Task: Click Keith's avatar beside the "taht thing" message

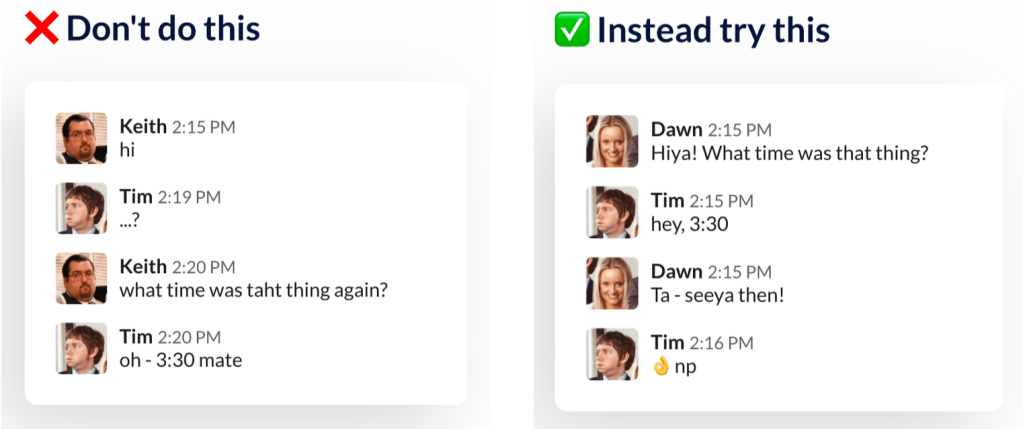Action: coord(82,278)
